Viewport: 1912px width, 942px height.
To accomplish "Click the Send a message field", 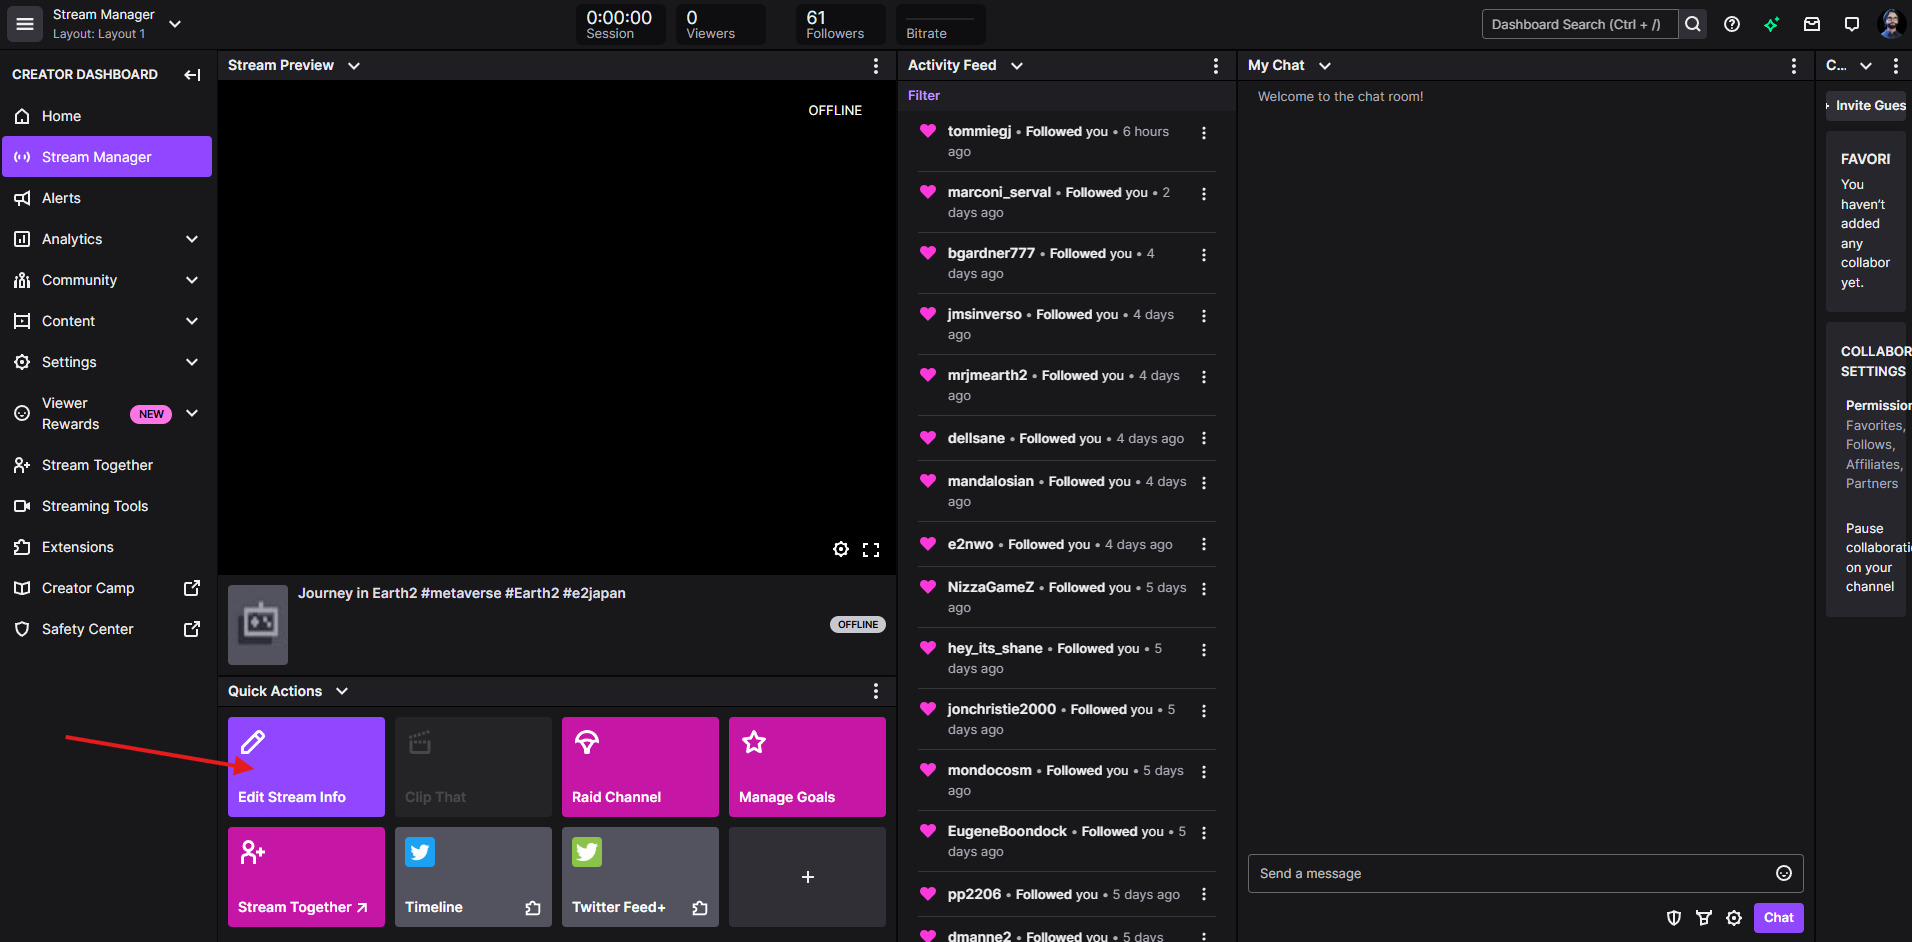I will tap(1510, 873).
